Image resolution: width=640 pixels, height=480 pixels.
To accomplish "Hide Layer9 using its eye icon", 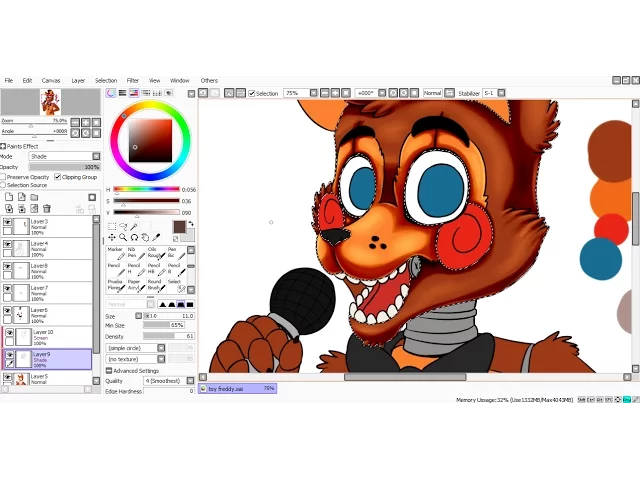I will (x=9, y=355).
